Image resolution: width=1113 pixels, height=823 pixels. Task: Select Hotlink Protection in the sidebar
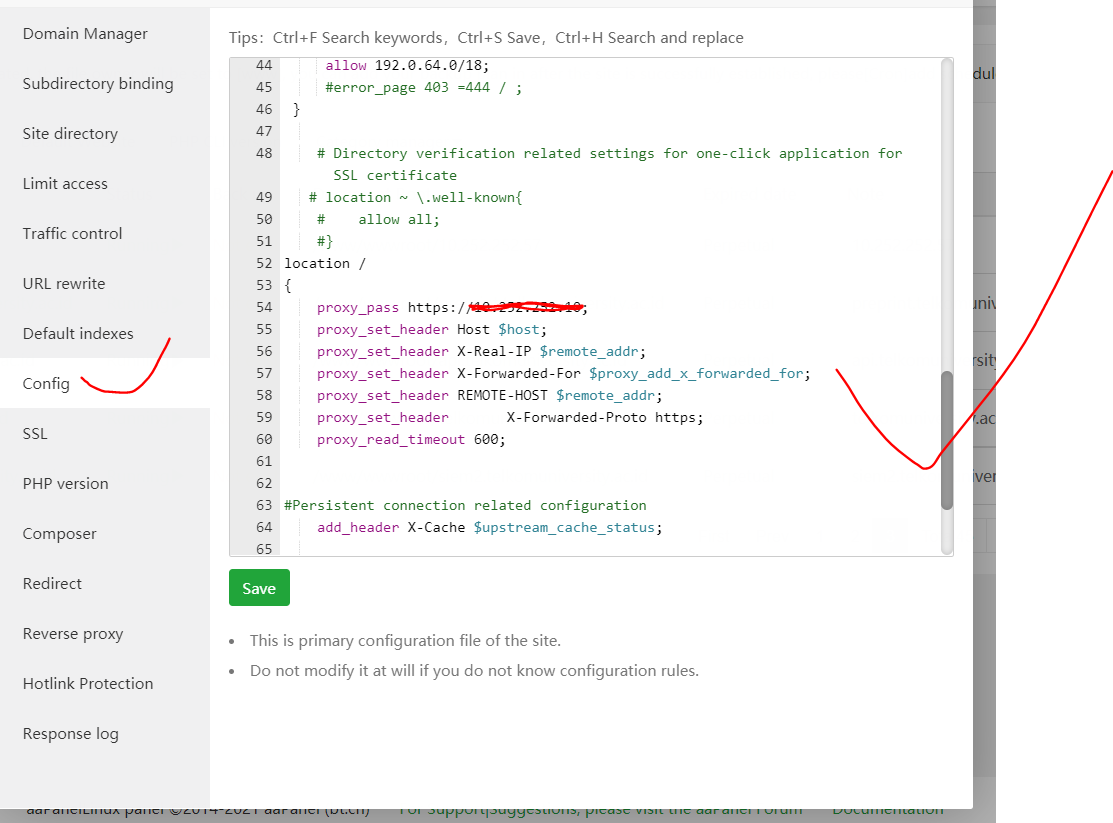(88, 684)
